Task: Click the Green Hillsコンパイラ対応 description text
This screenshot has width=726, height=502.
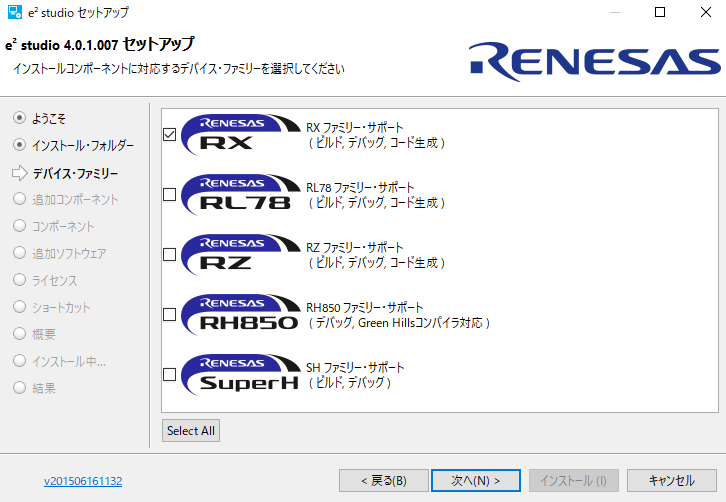Action: click(x=420, y=323)
